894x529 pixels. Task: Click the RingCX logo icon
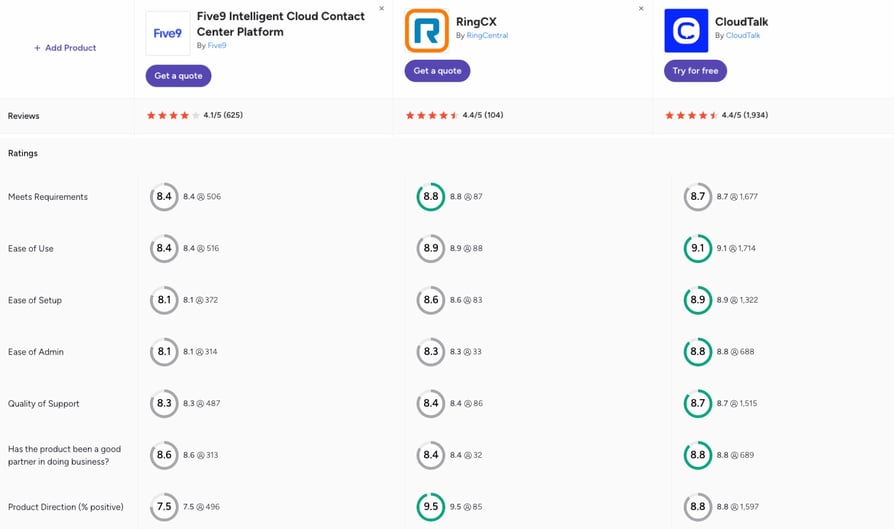coord(426,30)
